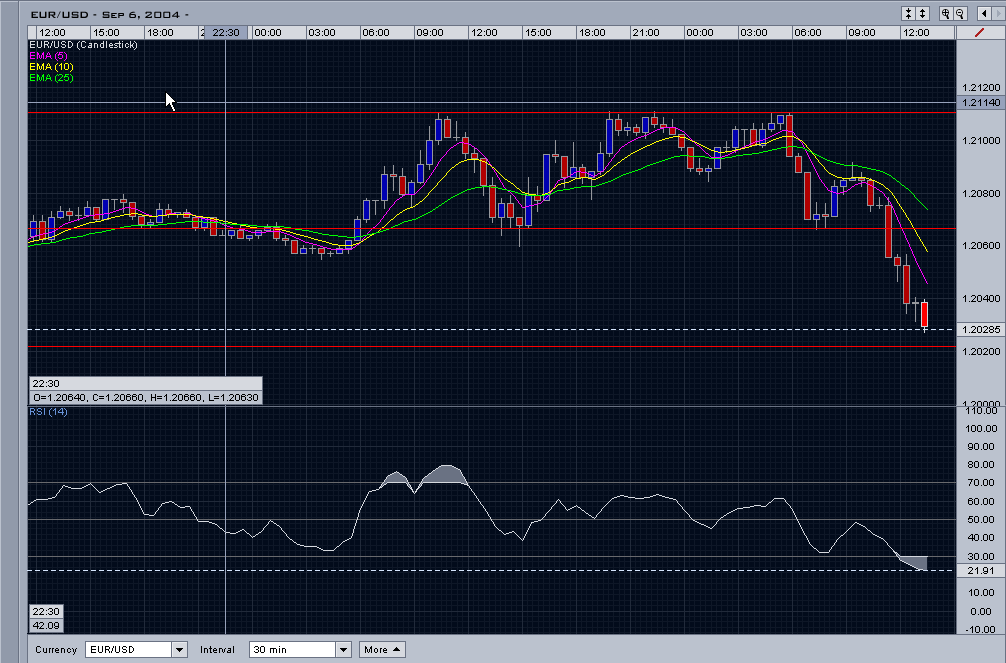
Task: Expand the price scale with outward-arrows icon
Action: [x=921, y=13]
